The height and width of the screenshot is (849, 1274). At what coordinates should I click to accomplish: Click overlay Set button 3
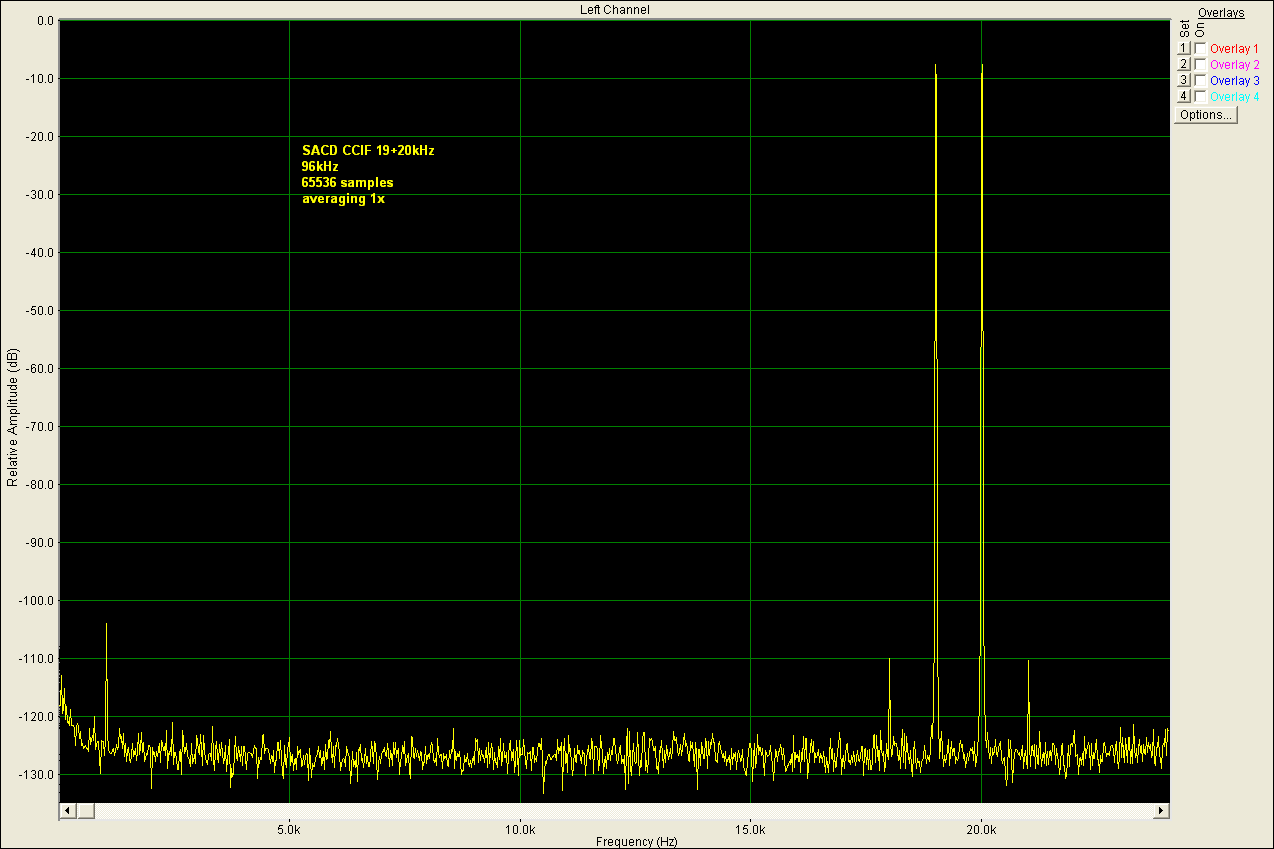(1183, 80)
